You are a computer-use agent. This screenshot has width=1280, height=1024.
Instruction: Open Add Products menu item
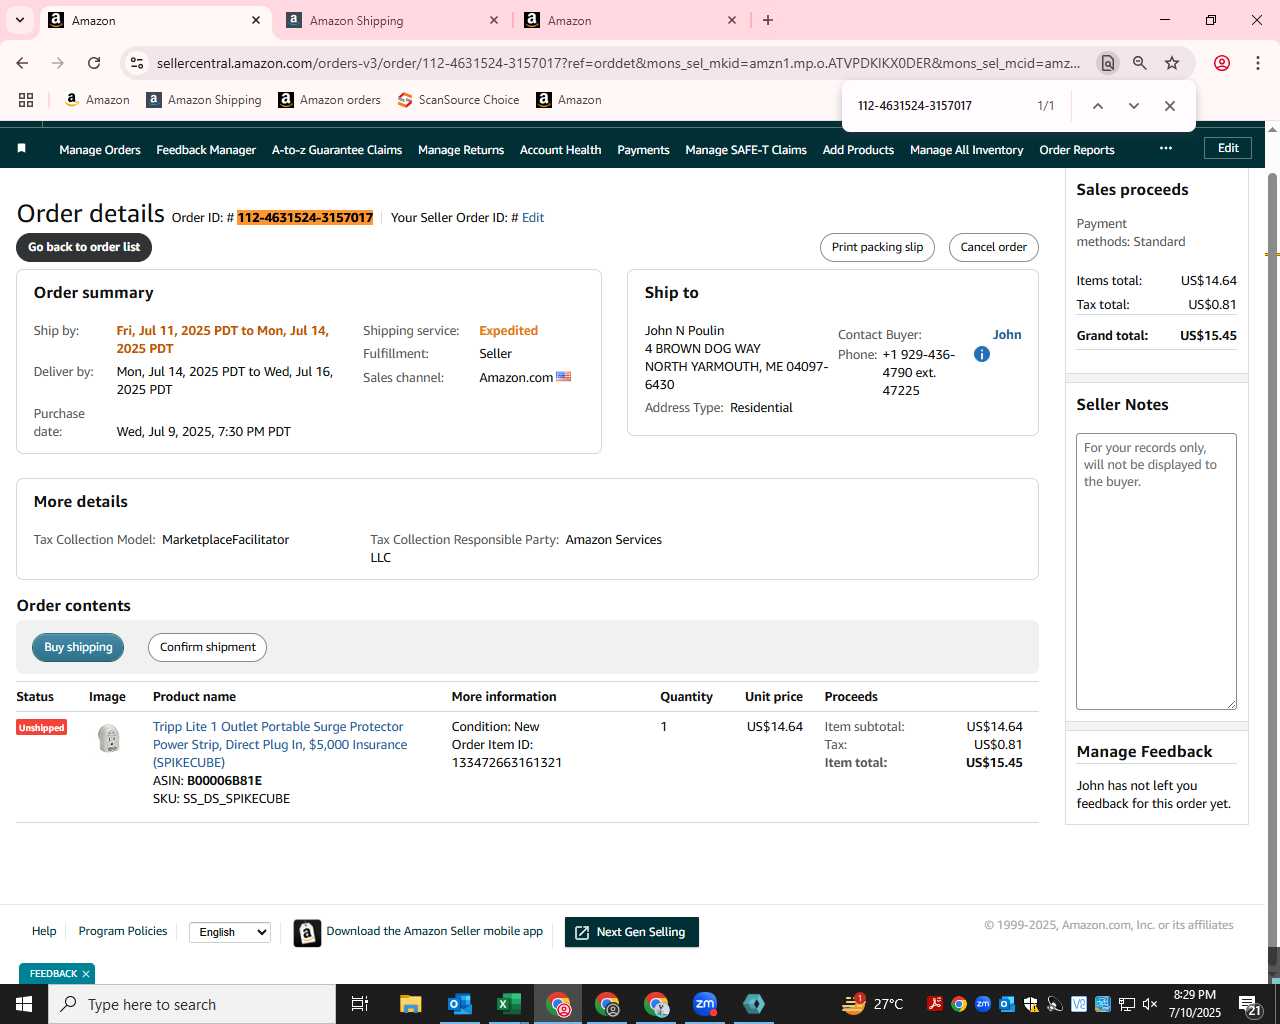(x=858, y=150)
